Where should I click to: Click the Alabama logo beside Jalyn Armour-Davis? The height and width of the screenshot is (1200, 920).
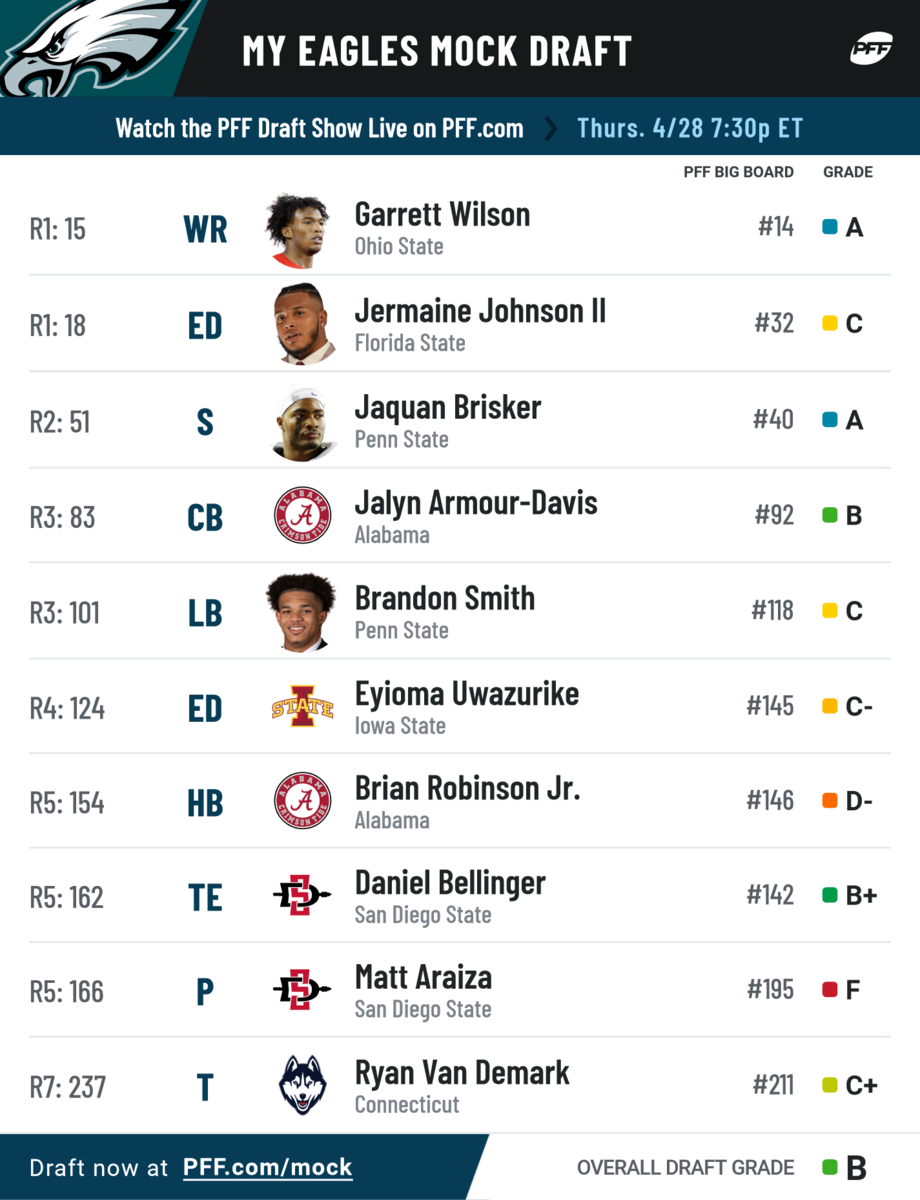[302, 516]
